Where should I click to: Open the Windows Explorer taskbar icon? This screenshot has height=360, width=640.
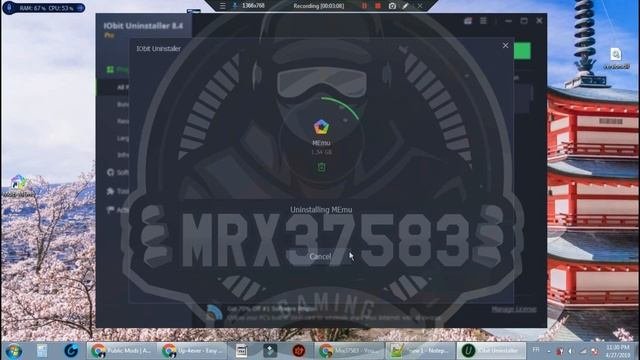coord(42,351)
